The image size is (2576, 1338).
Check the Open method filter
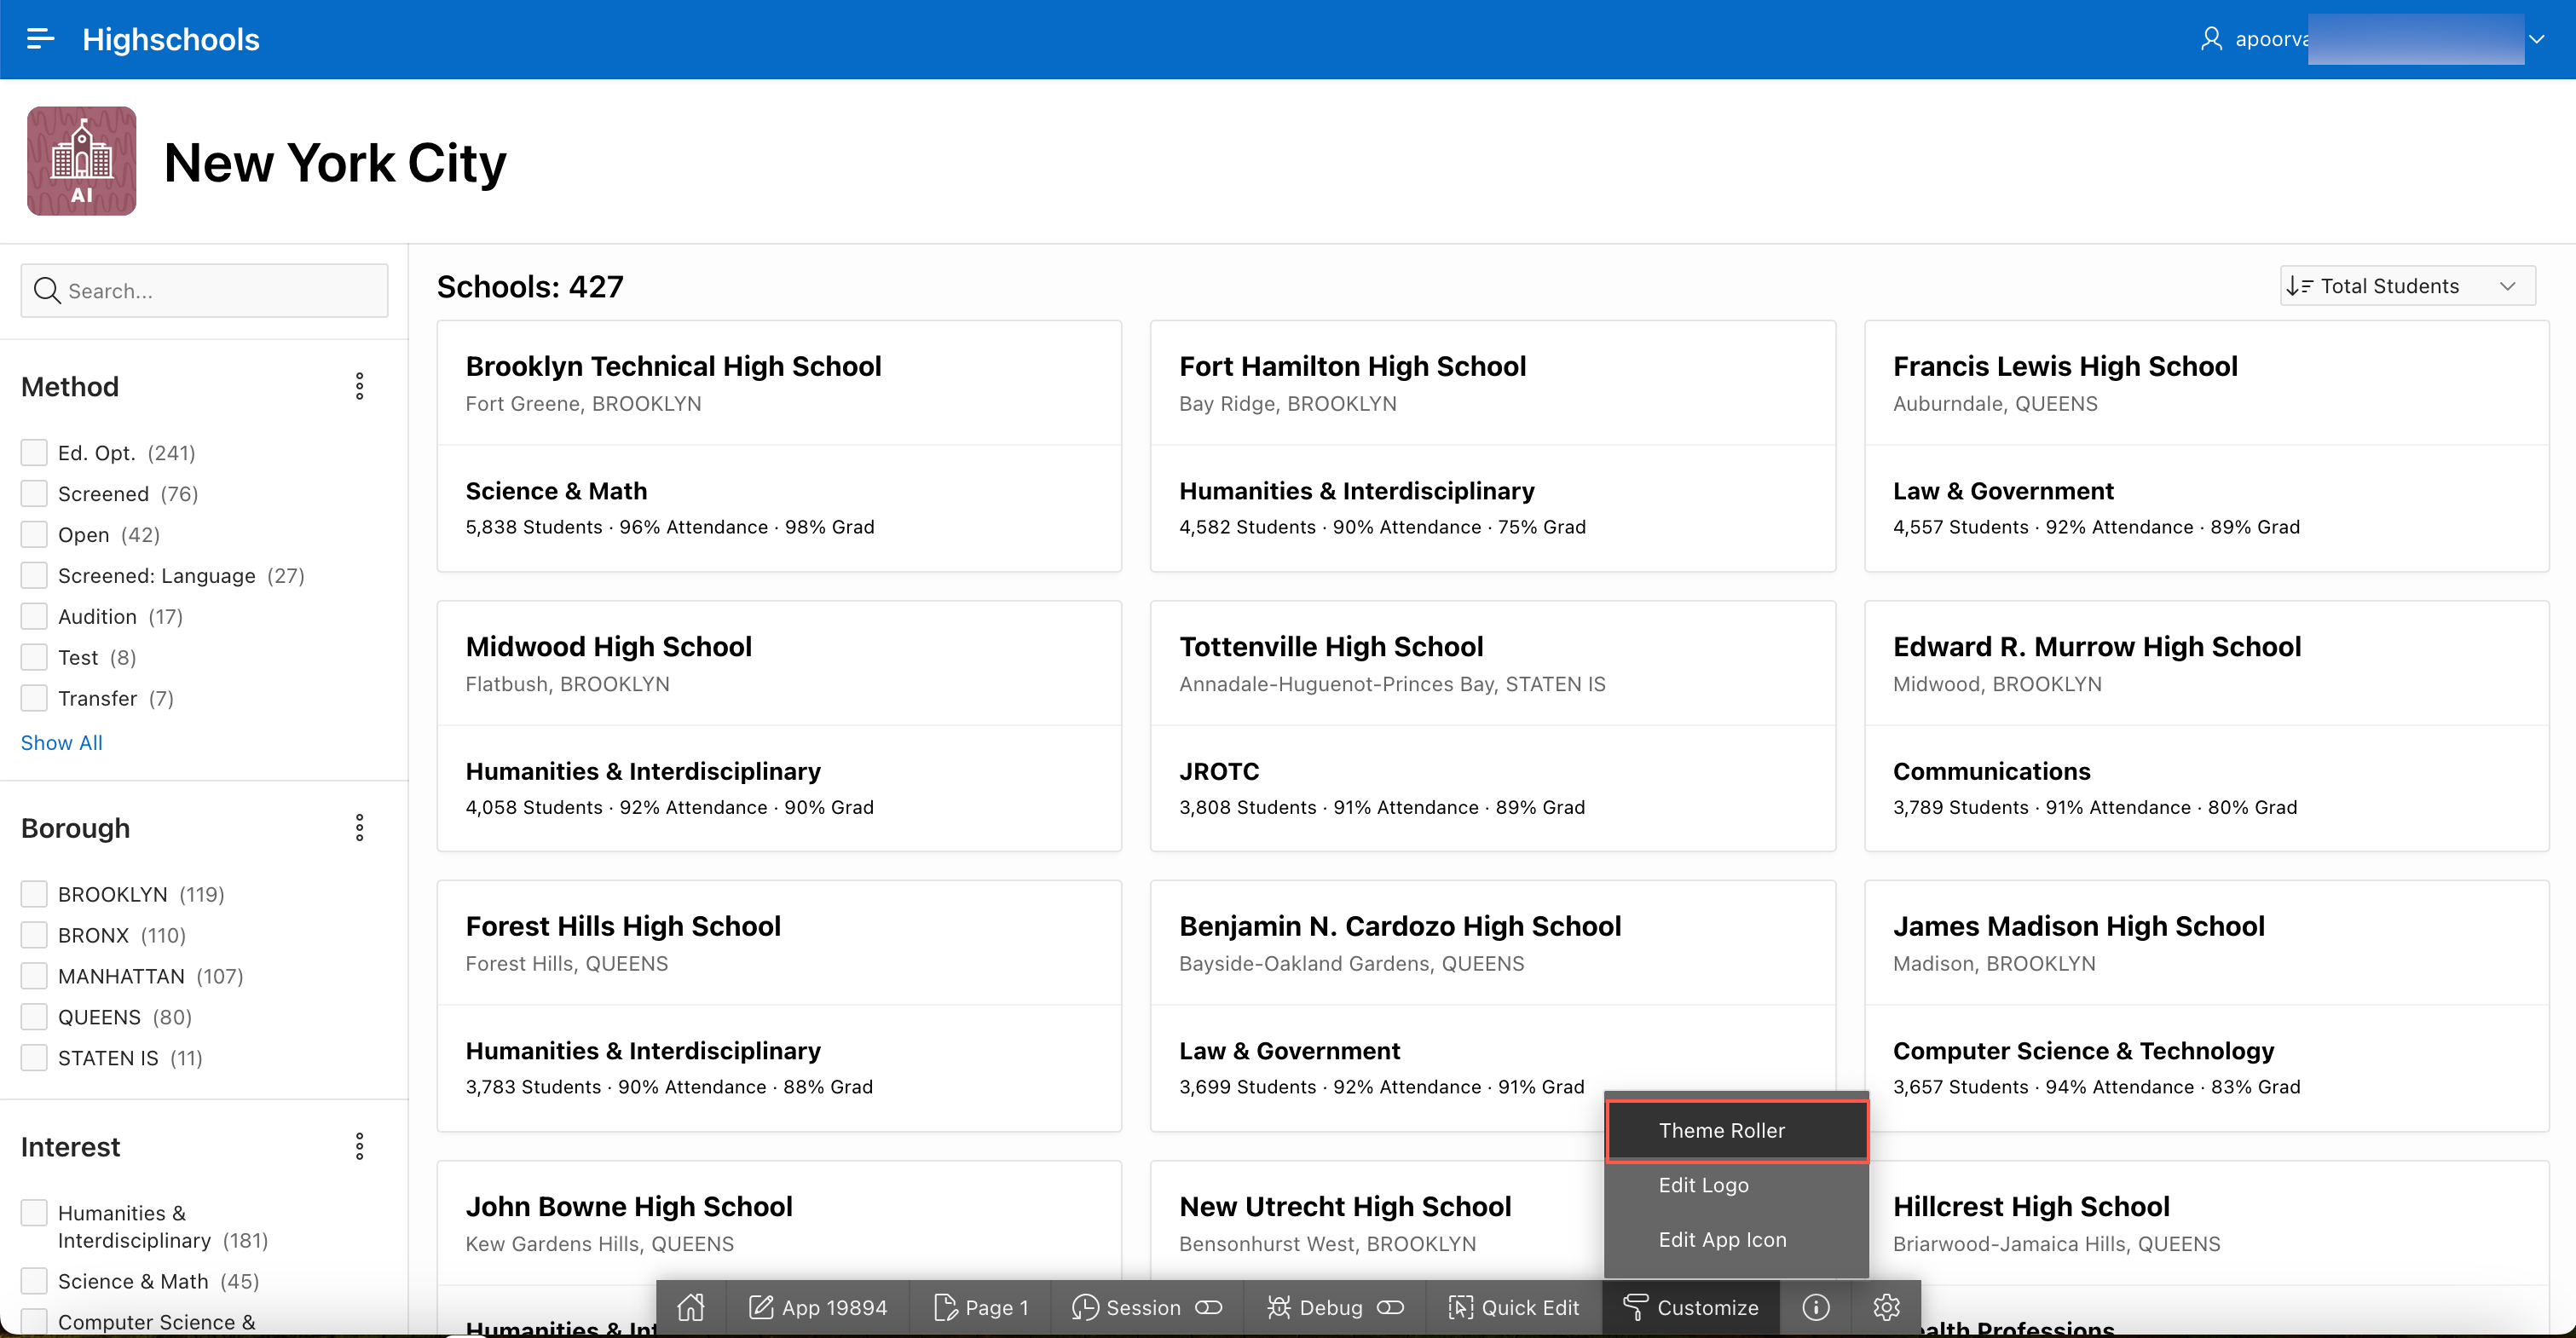click(x=34, y=535)
